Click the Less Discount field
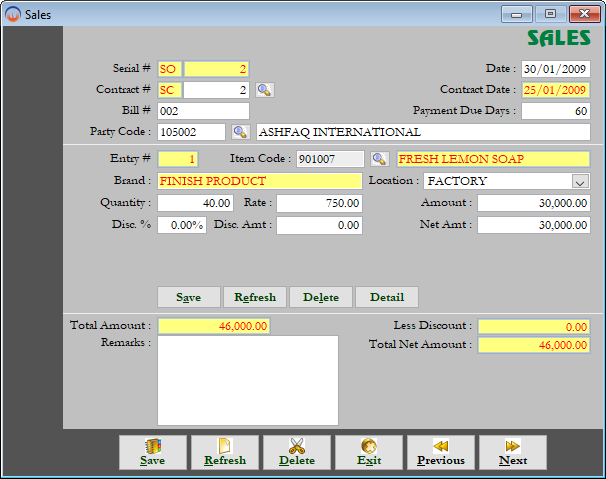 click(534, 327)
